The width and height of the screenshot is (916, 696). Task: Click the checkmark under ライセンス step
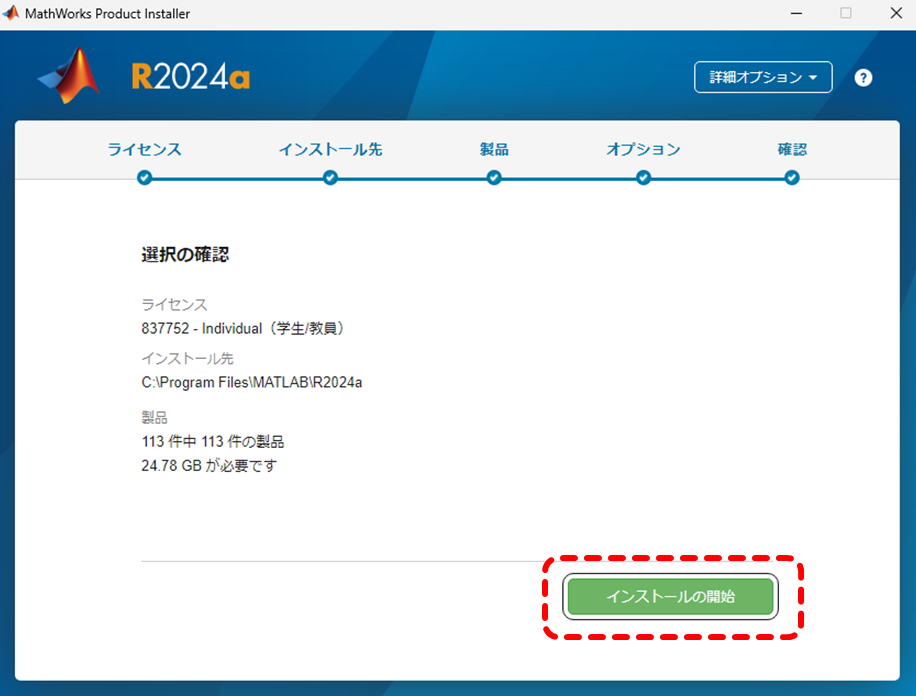pos(144,178)
